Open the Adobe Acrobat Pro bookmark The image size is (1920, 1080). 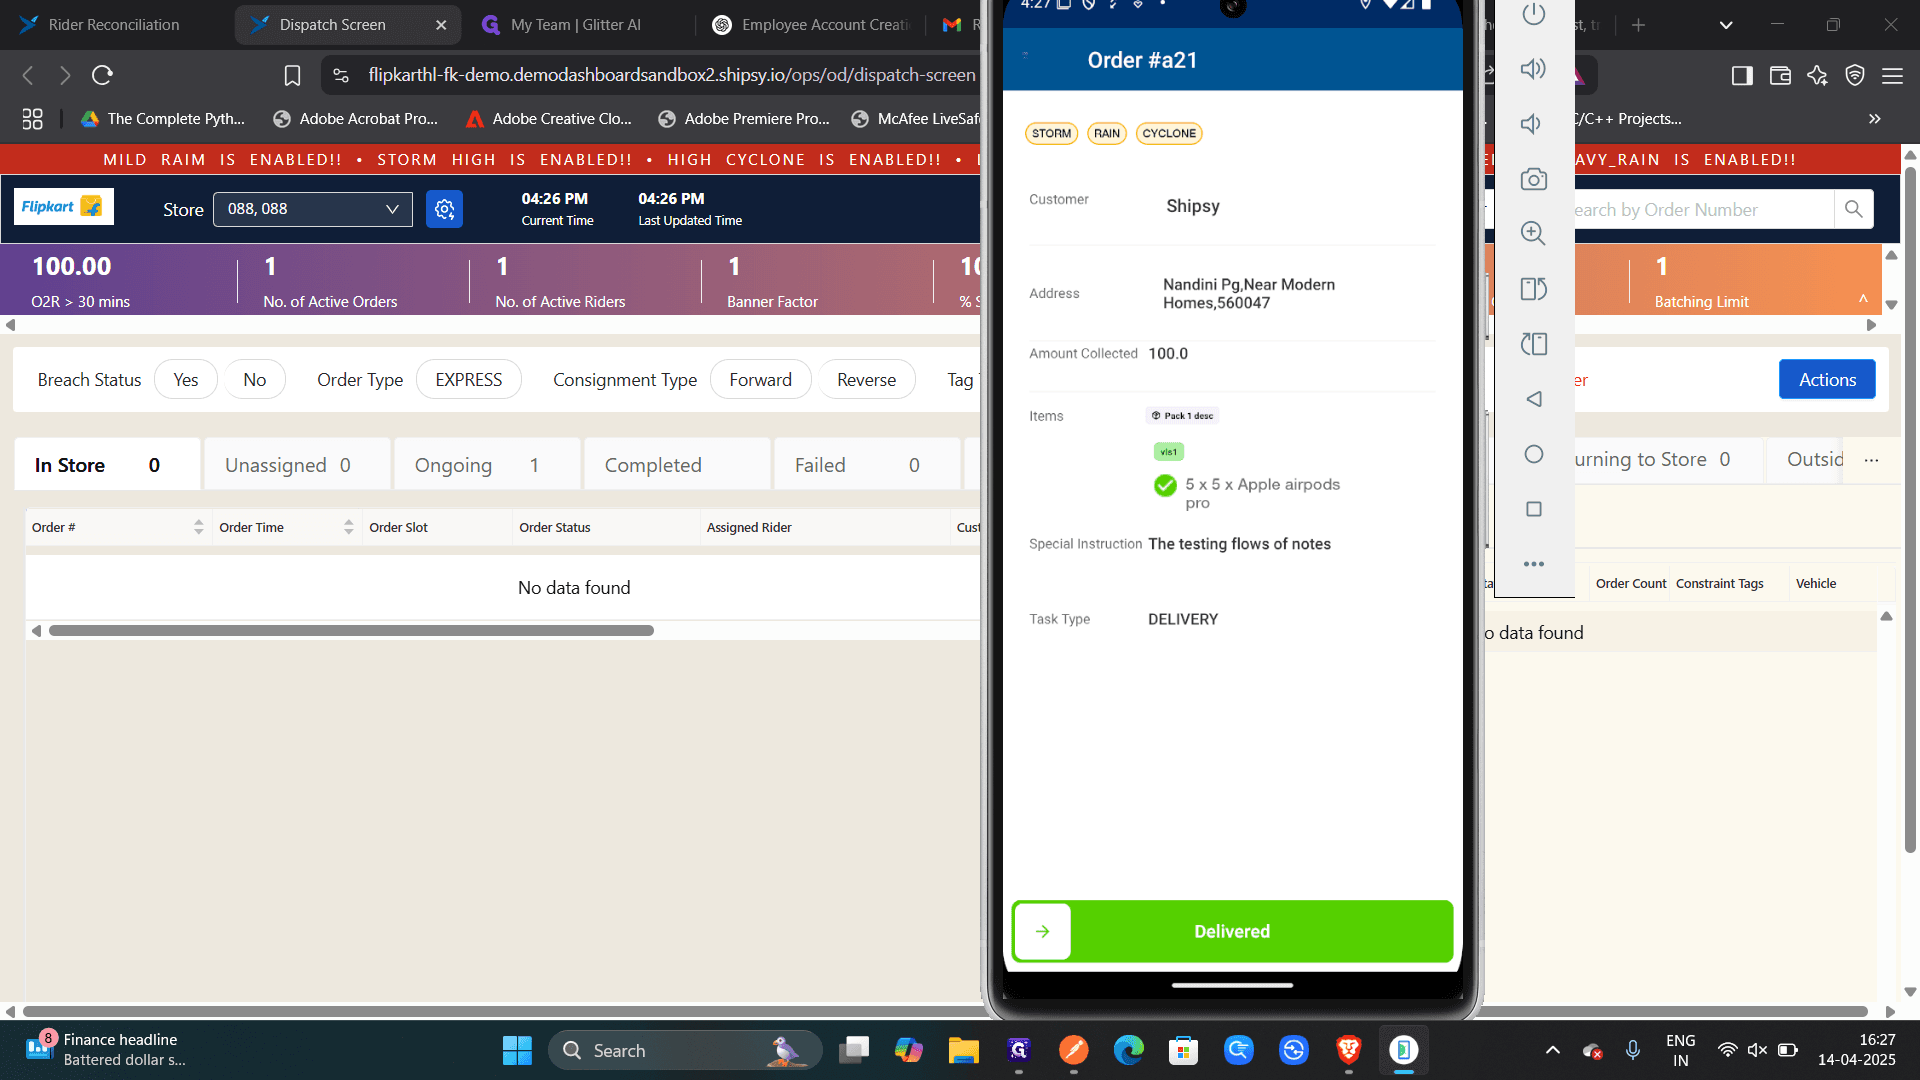(356, 119)
